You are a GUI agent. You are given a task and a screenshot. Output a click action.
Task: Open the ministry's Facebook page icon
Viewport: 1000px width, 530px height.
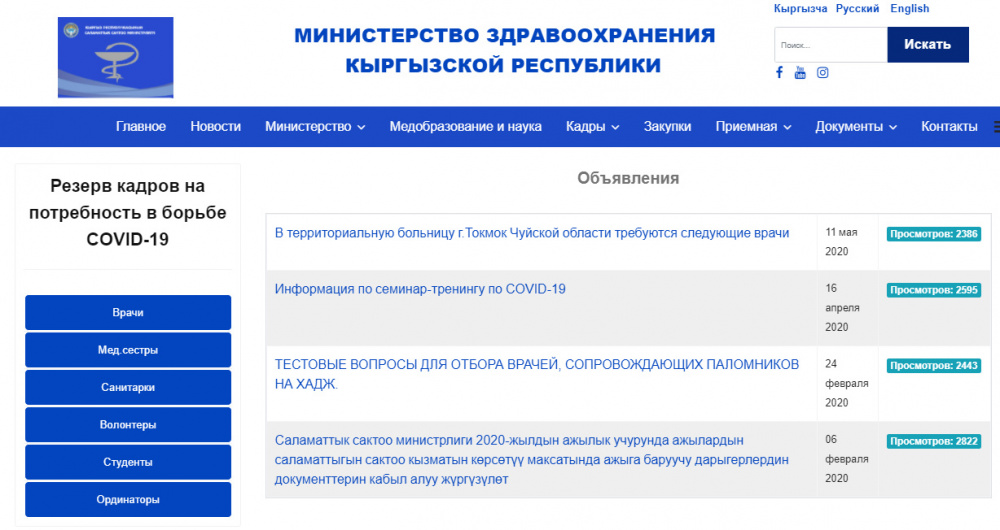pyautogui.click(x=779, y=73)
